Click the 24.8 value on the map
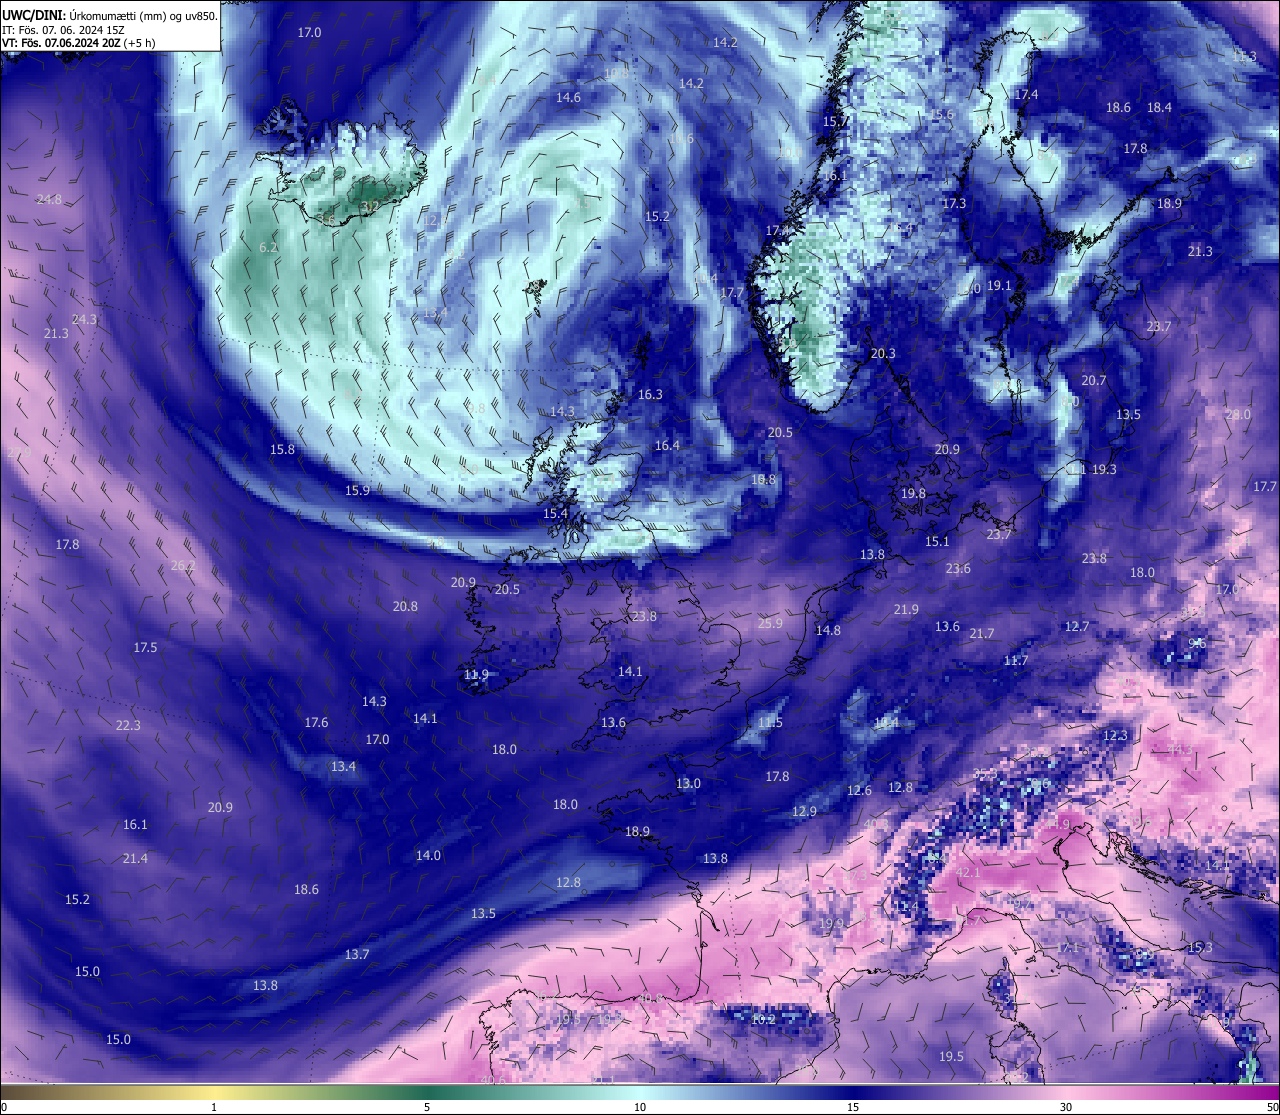Viewport: 1280px width, 1115px height. click(49, 200)
